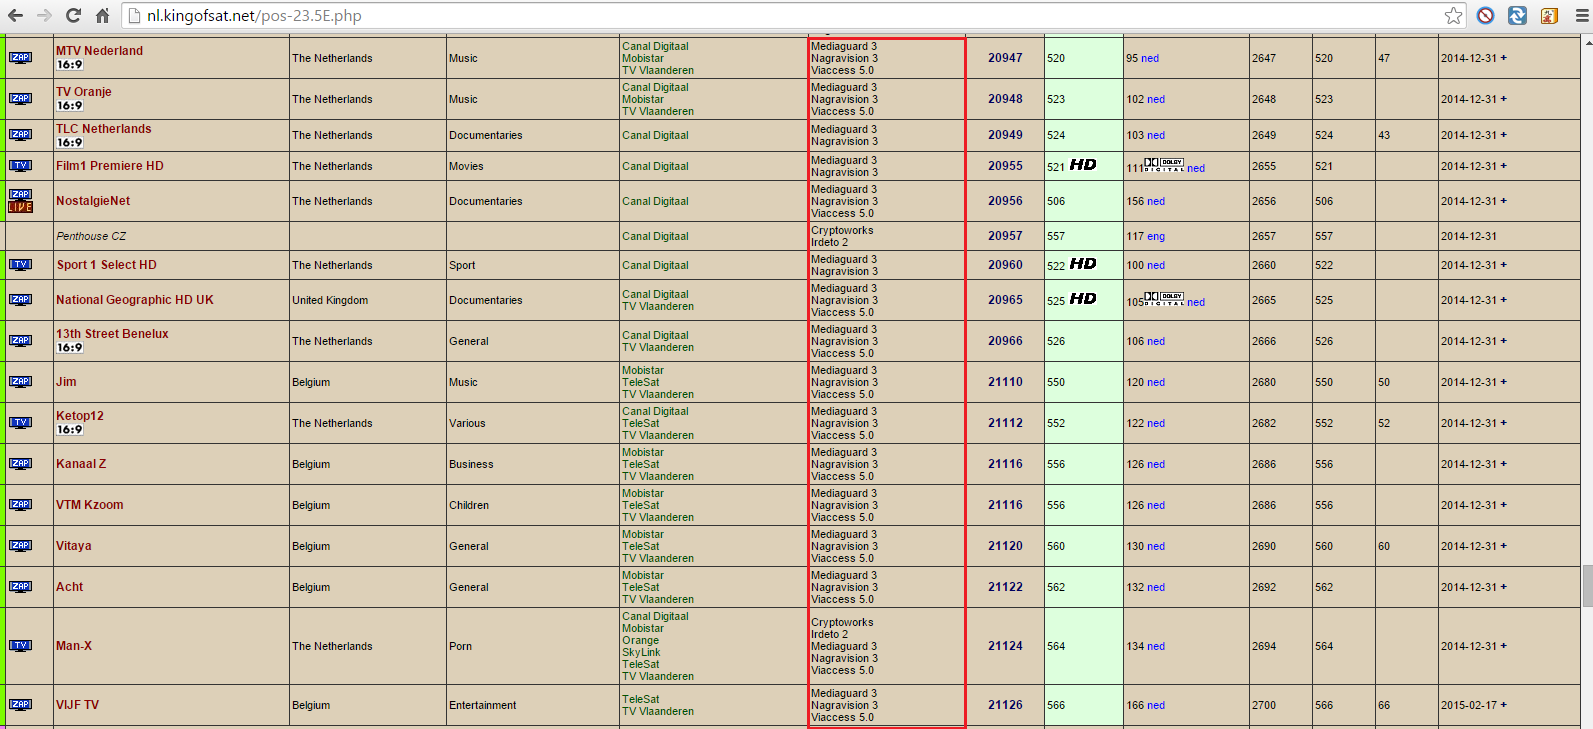Open the Orange package link in Man-X row

[640, 640]
